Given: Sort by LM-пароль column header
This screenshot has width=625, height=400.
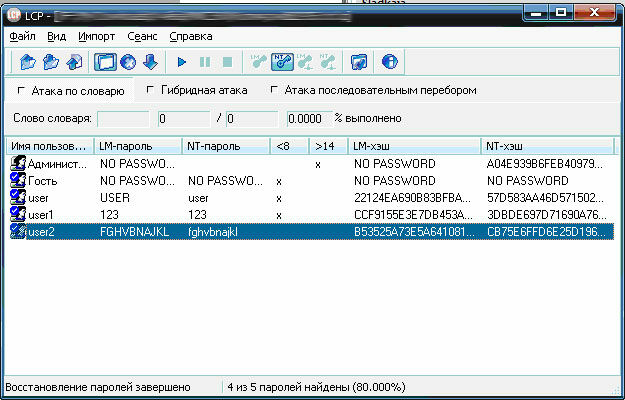Looking at the screenshot, I should [x=138, y=146].
